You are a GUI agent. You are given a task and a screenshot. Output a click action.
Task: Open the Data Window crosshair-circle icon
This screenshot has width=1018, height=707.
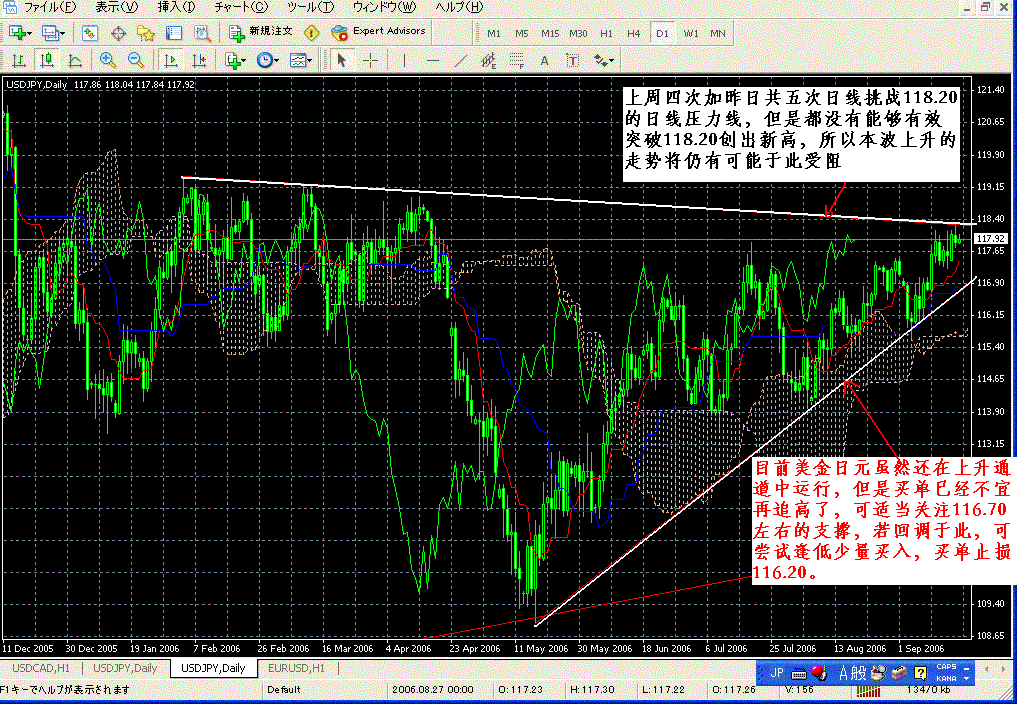118,33
